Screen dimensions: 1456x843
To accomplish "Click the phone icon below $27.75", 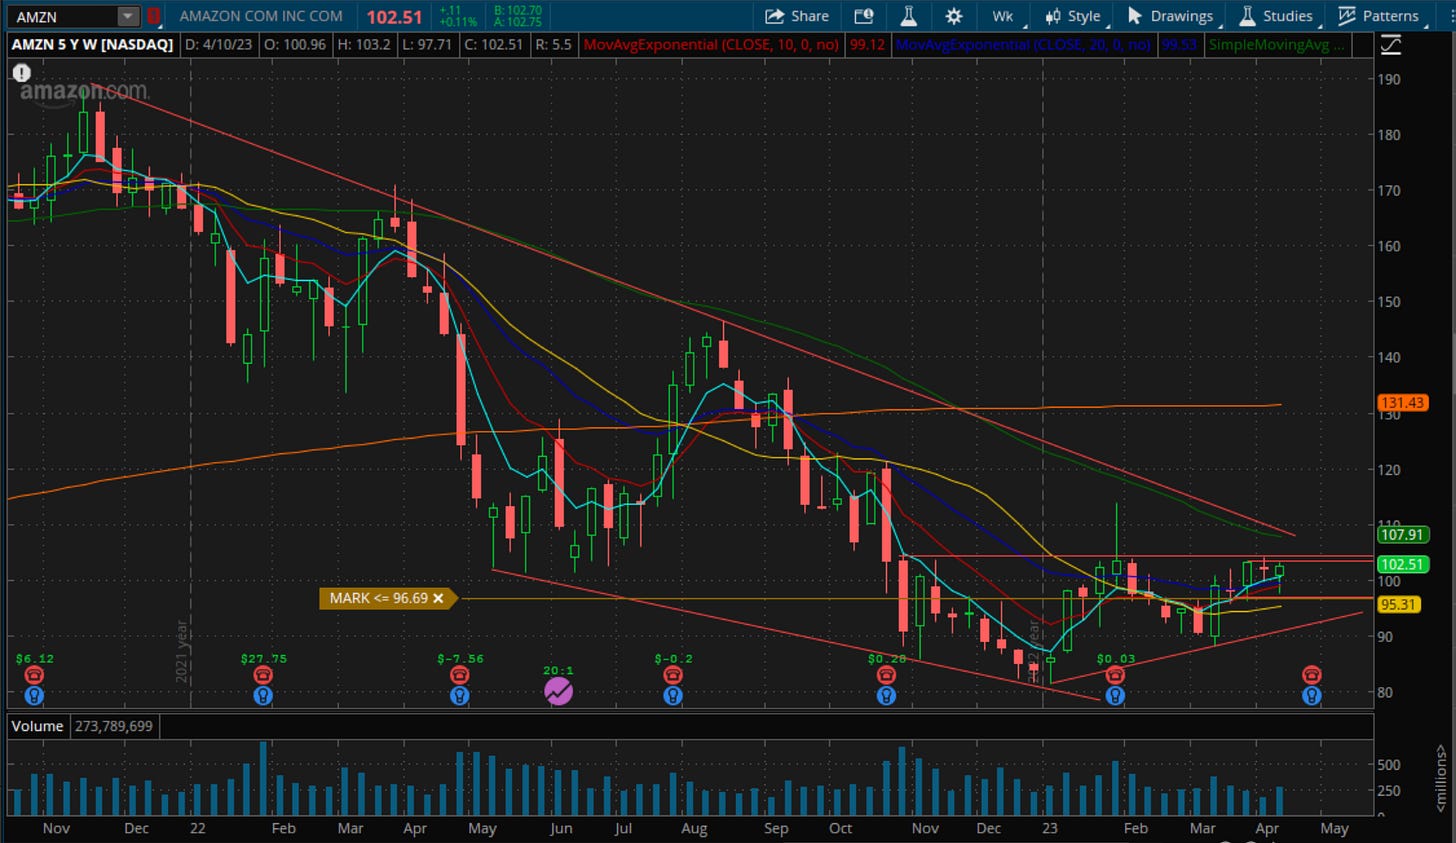I will pos(263,675).
